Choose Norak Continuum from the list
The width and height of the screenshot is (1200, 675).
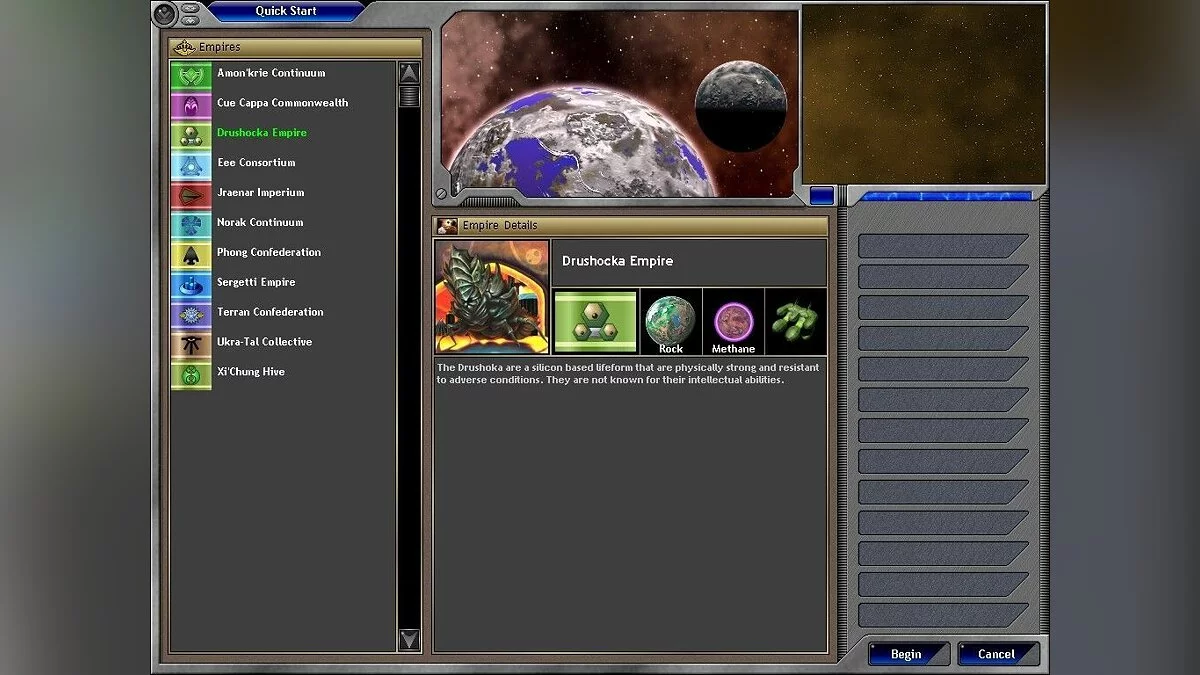[260, 223]
